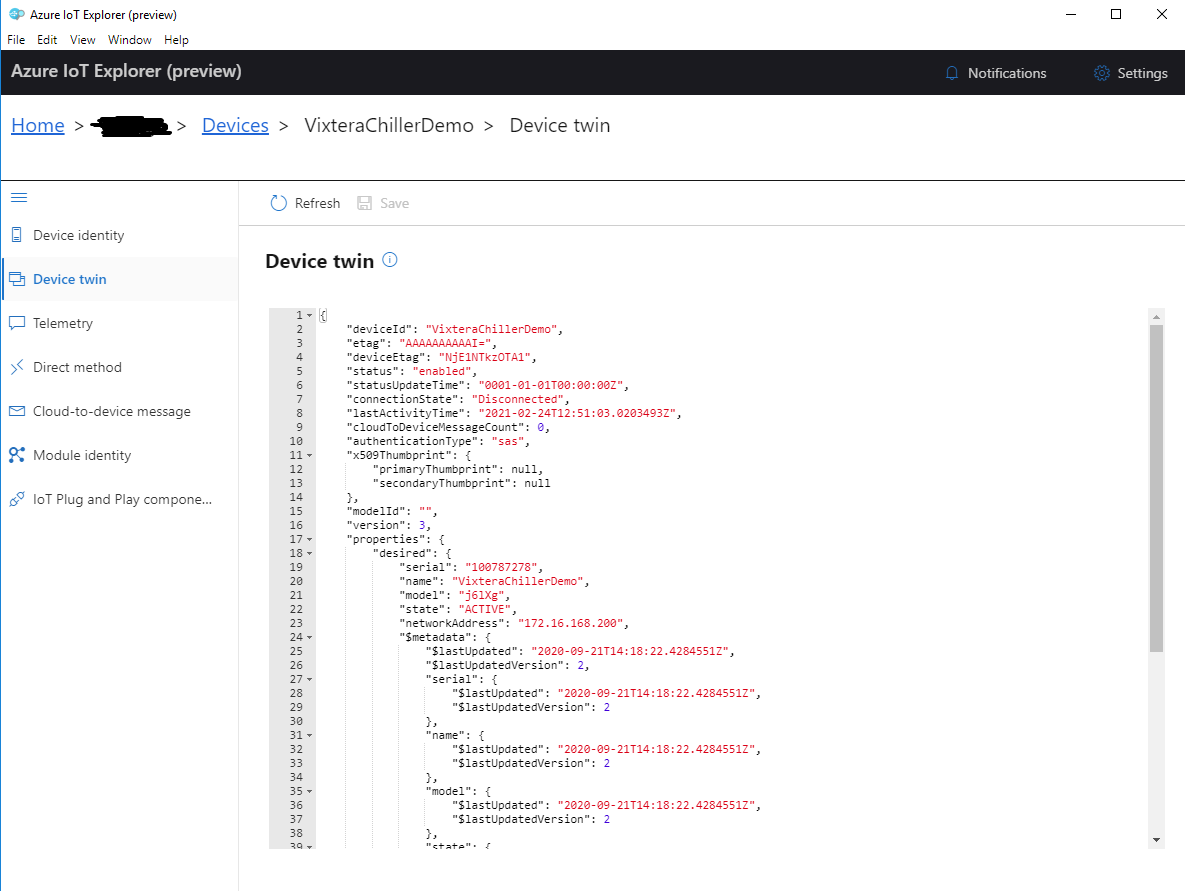Viewport: 1185px width, 891px height.
Task: Click the Refresh button label
Action: (x=317, y=203)
